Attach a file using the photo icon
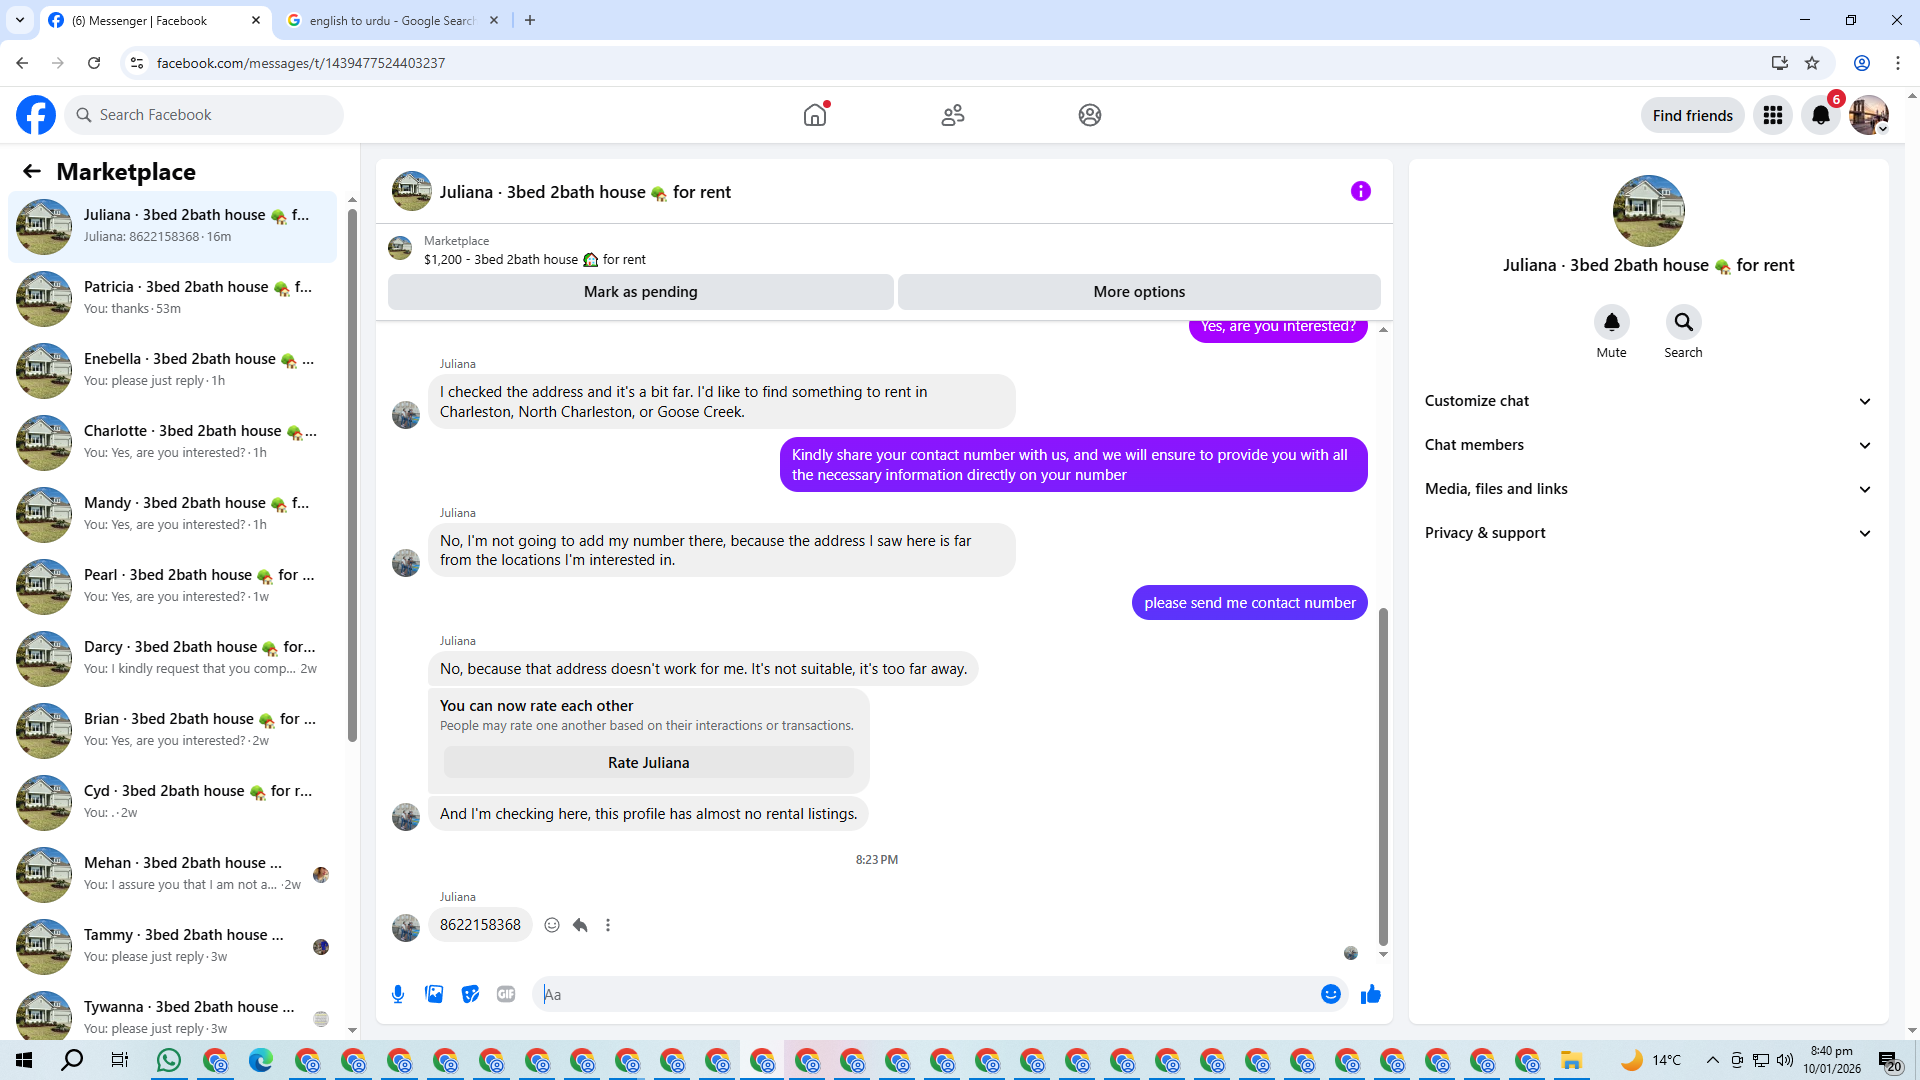Screen dimensions: 1920x1080 click(434, 994)
